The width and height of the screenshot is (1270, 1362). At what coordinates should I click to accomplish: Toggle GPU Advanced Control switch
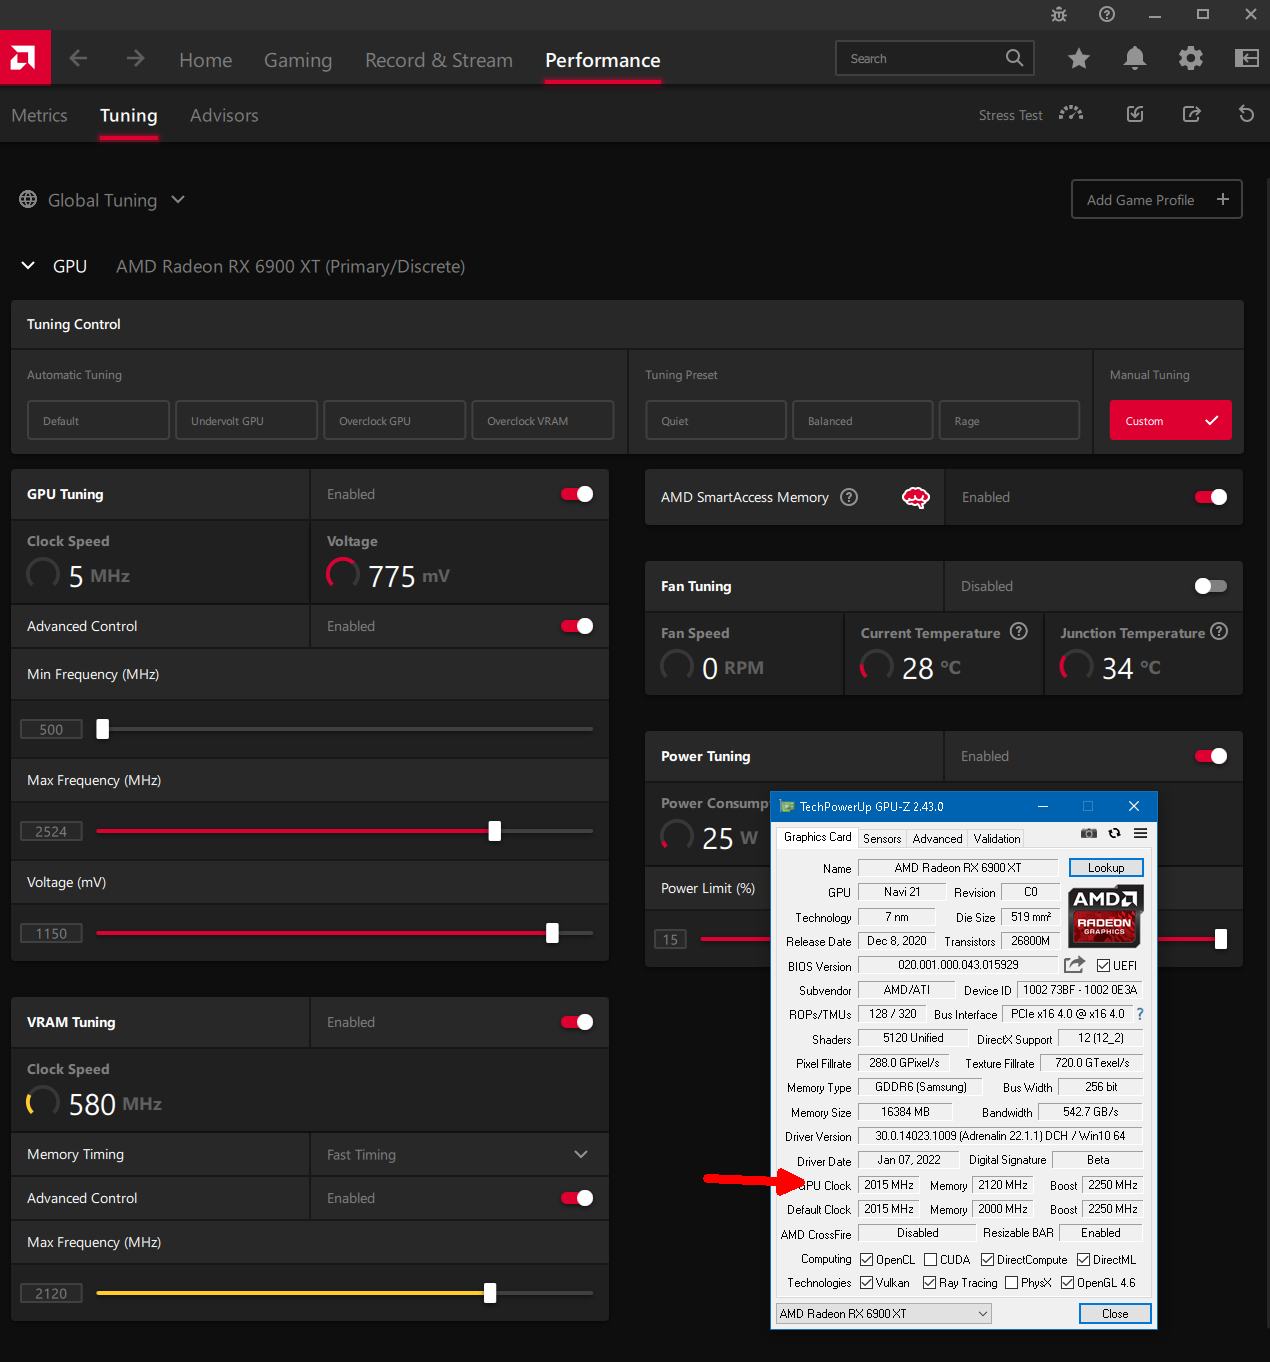(578, 626)
